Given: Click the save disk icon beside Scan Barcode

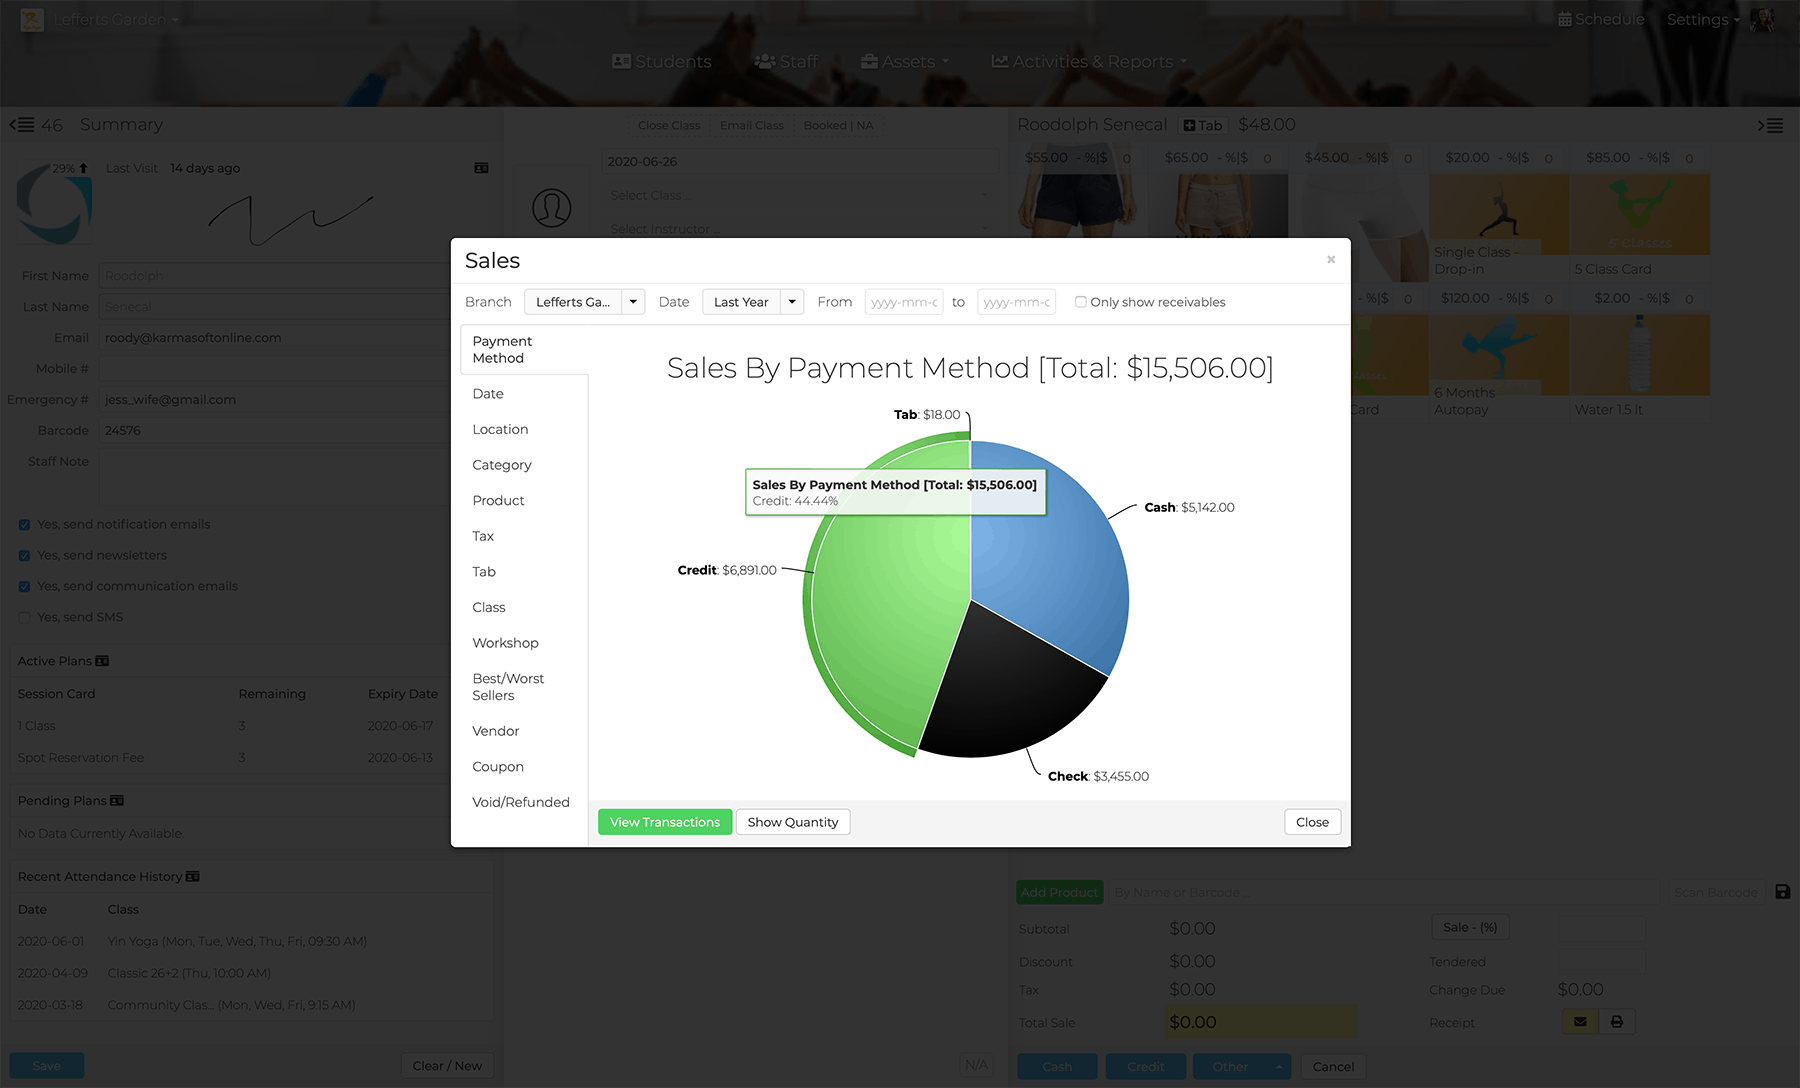Looking at the screenshot, I should point(1782,891).
